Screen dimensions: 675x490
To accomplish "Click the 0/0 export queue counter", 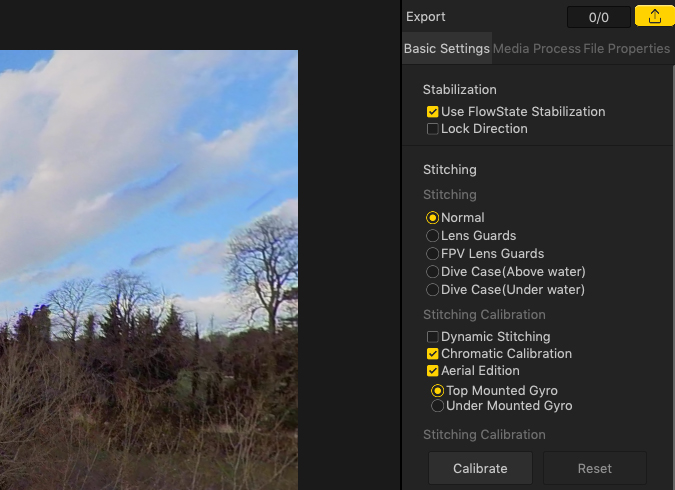I will pyautogui.click(x=598, y=17).
